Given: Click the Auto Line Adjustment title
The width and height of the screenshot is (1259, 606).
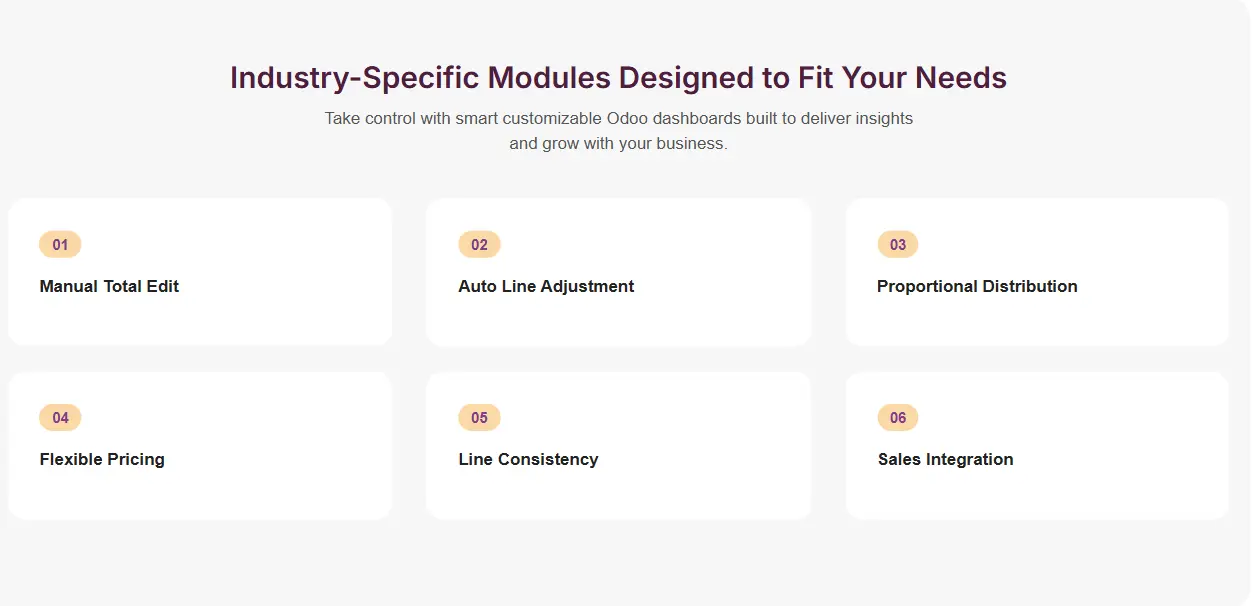Looking at the screenshot, I should point(546,286).
